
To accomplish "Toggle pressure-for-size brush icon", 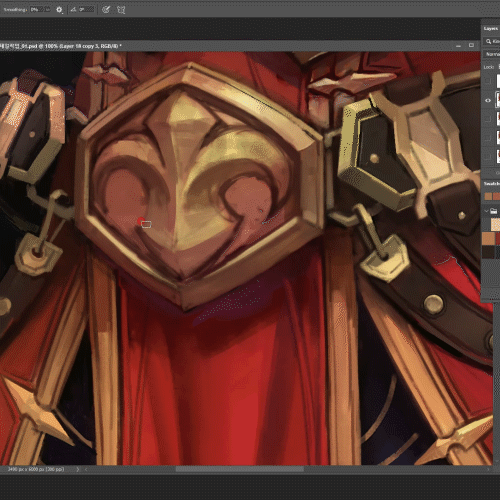I will (x=106, y=10).
